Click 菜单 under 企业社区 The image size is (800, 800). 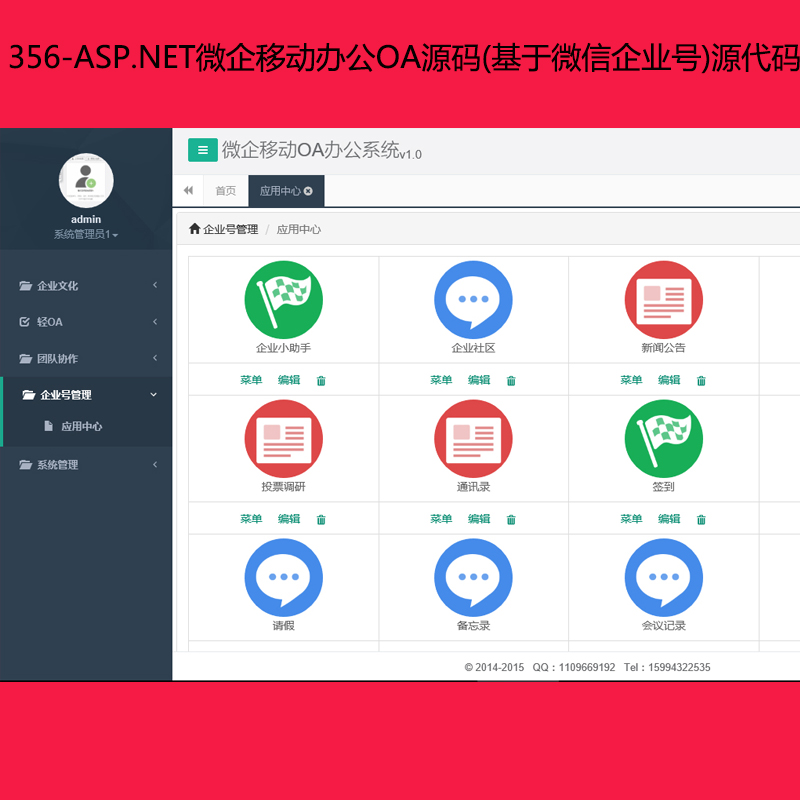pyautogui.click(x=441, y=380)
